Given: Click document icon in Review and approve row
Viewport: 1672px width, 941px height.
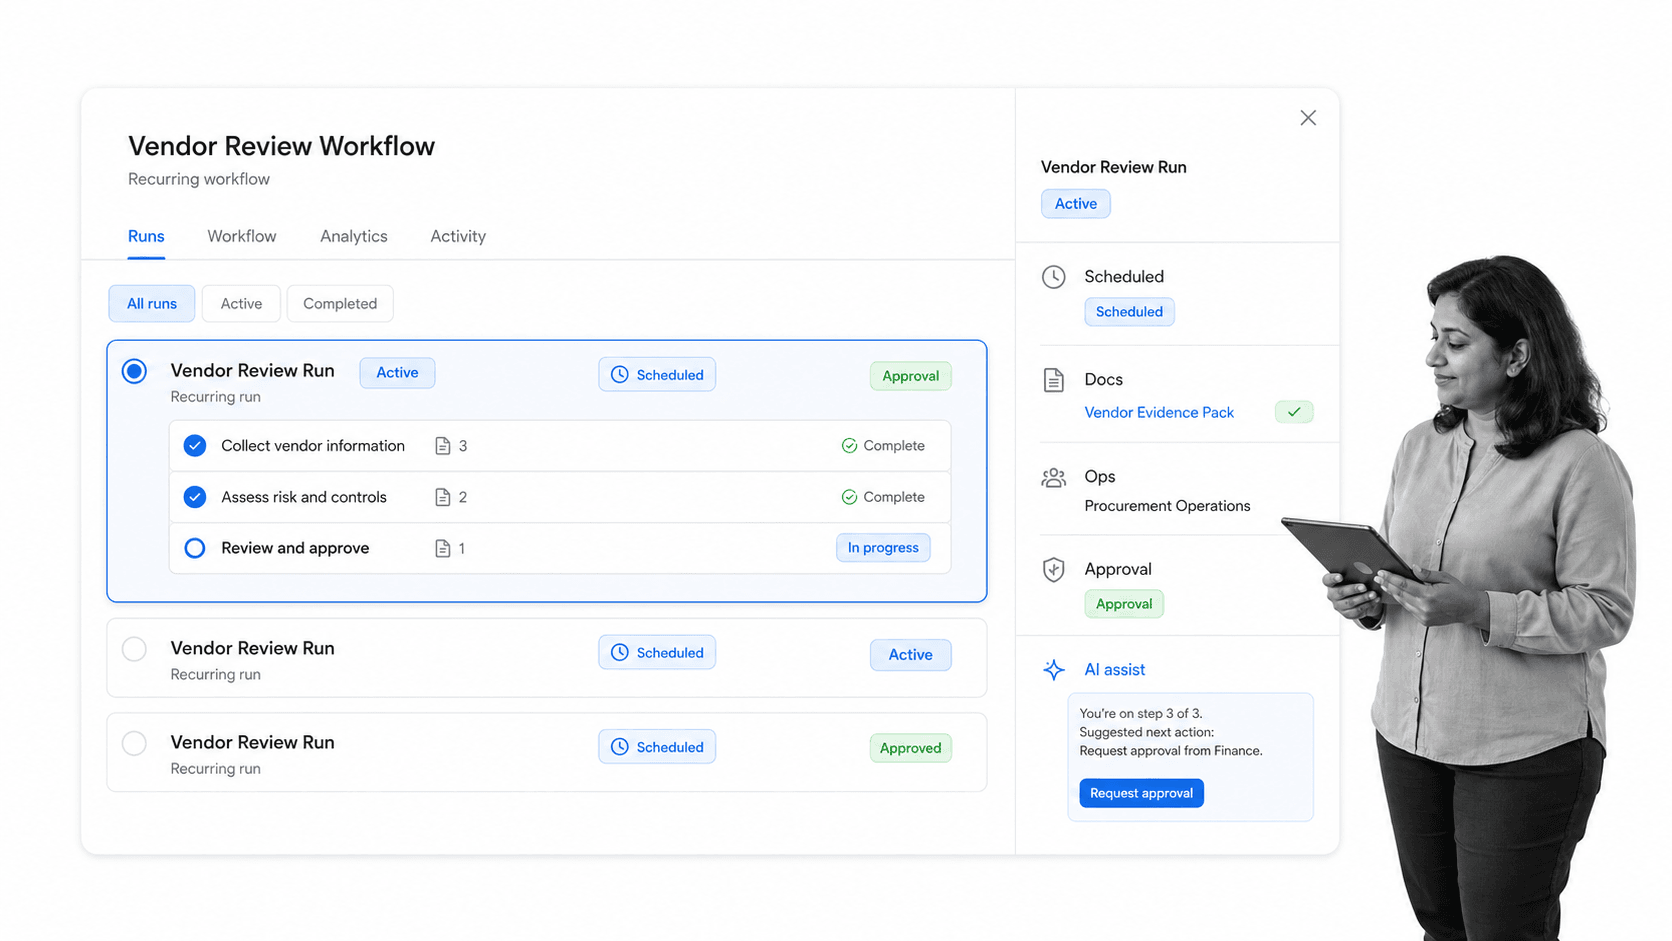Looking at the screenshot, I should [443, 548].
